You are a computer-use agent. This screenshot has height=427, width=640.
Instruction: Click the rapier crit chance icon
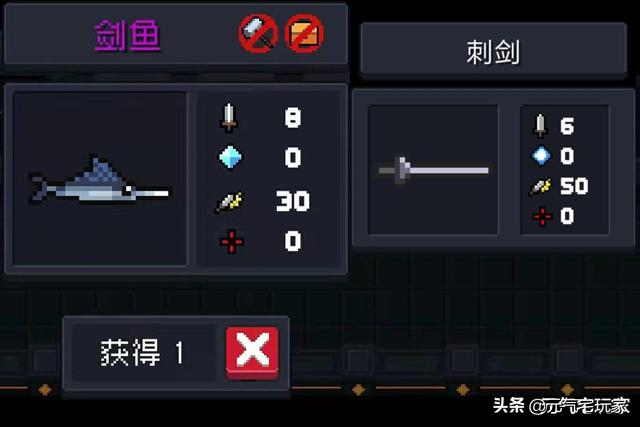(540, 187)
